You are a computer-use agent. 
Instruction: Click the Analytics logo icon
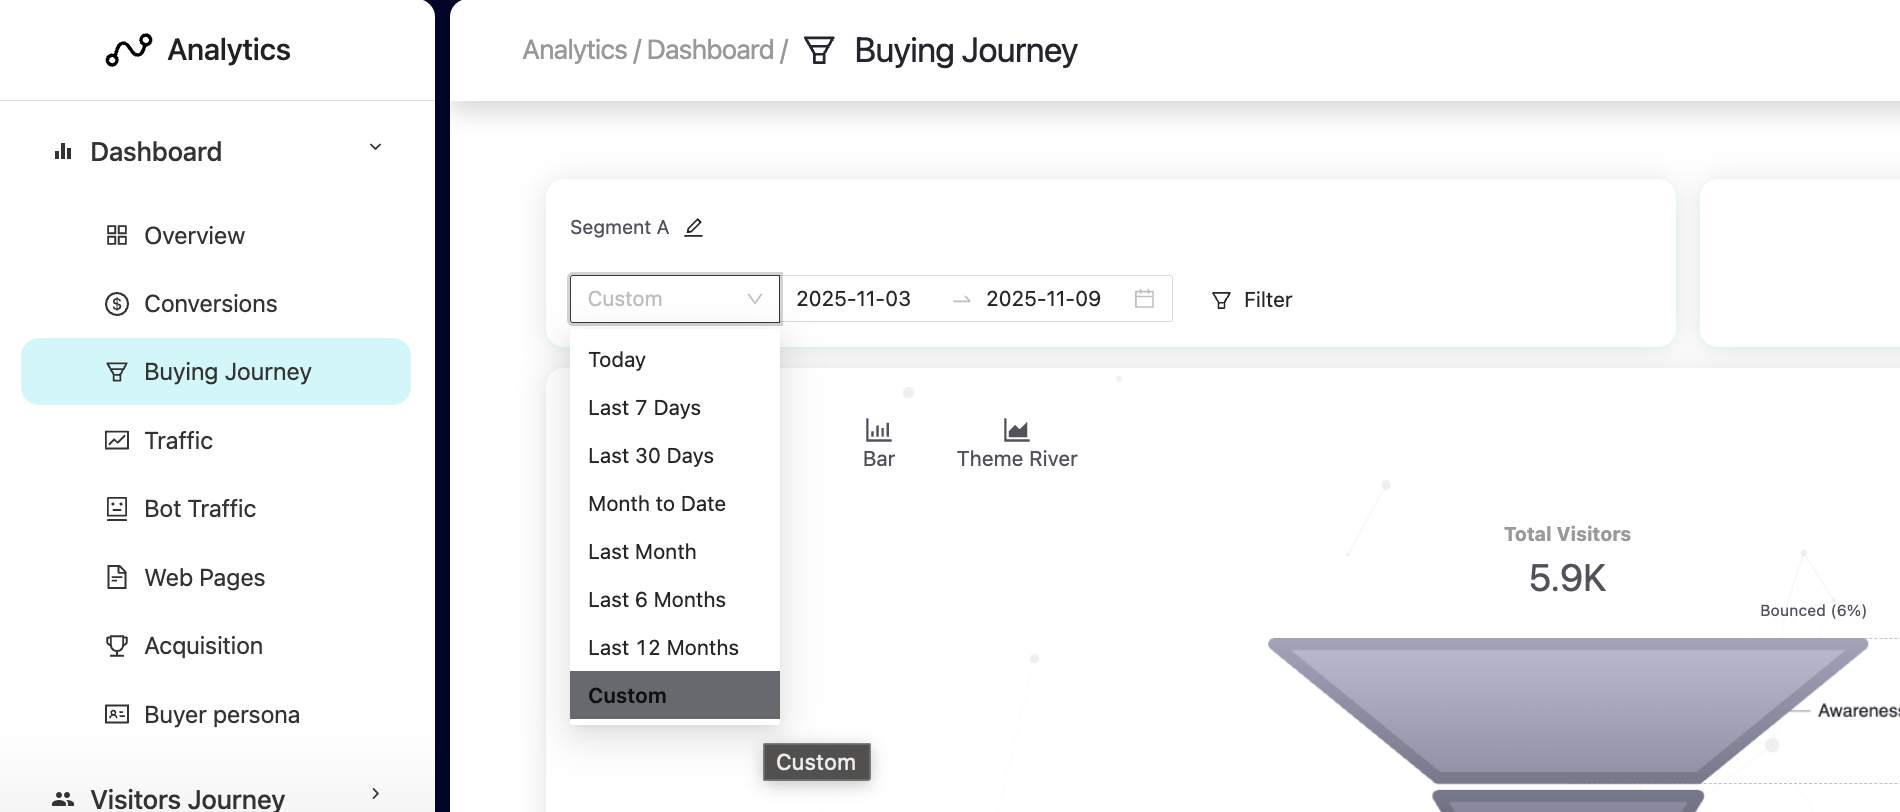[x=129, y=50]
